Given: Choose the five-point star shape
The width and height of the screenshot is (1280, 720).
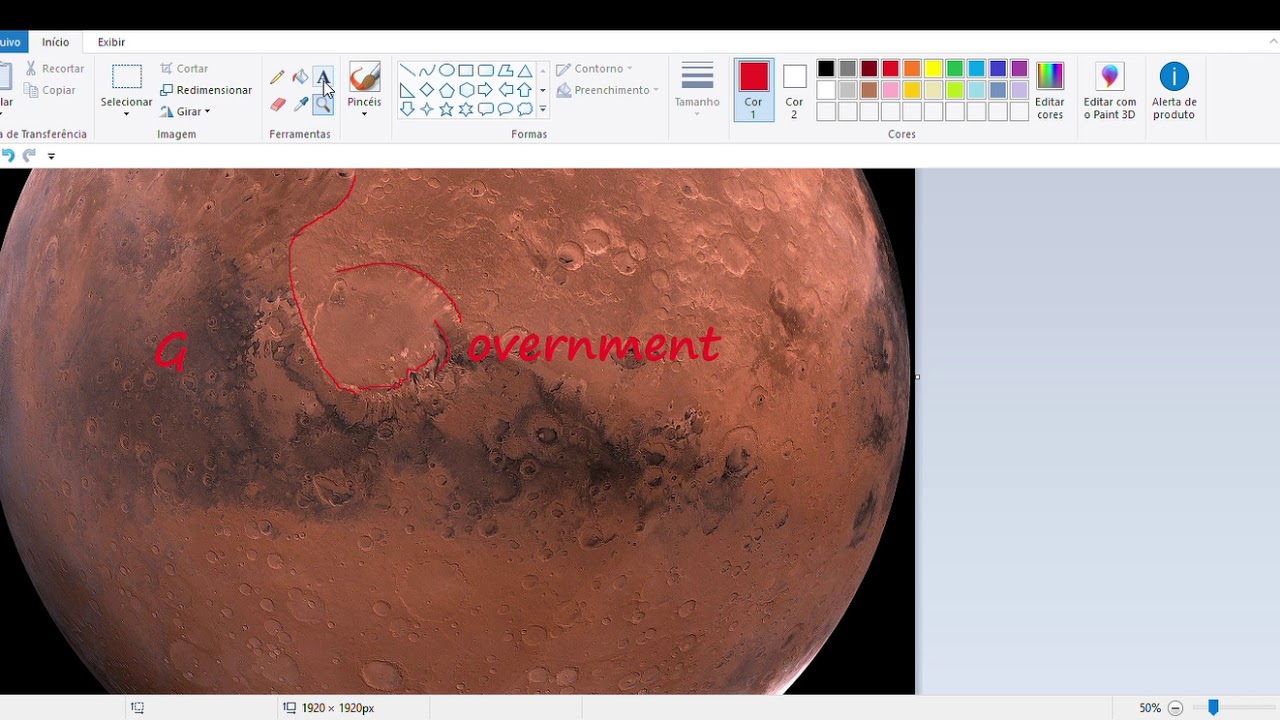Looking at the screenshot, I should tap(446, 109).
